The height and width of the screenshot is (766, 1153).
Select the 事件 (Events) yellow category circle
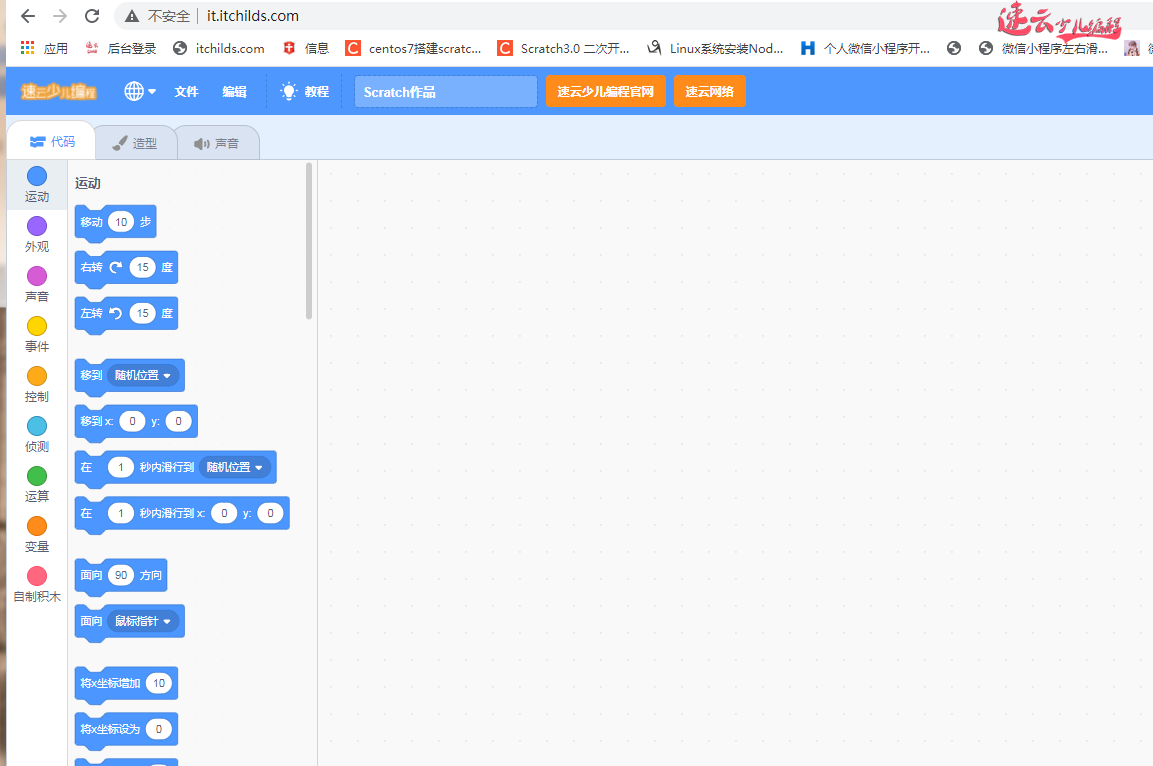pos(37,326)
